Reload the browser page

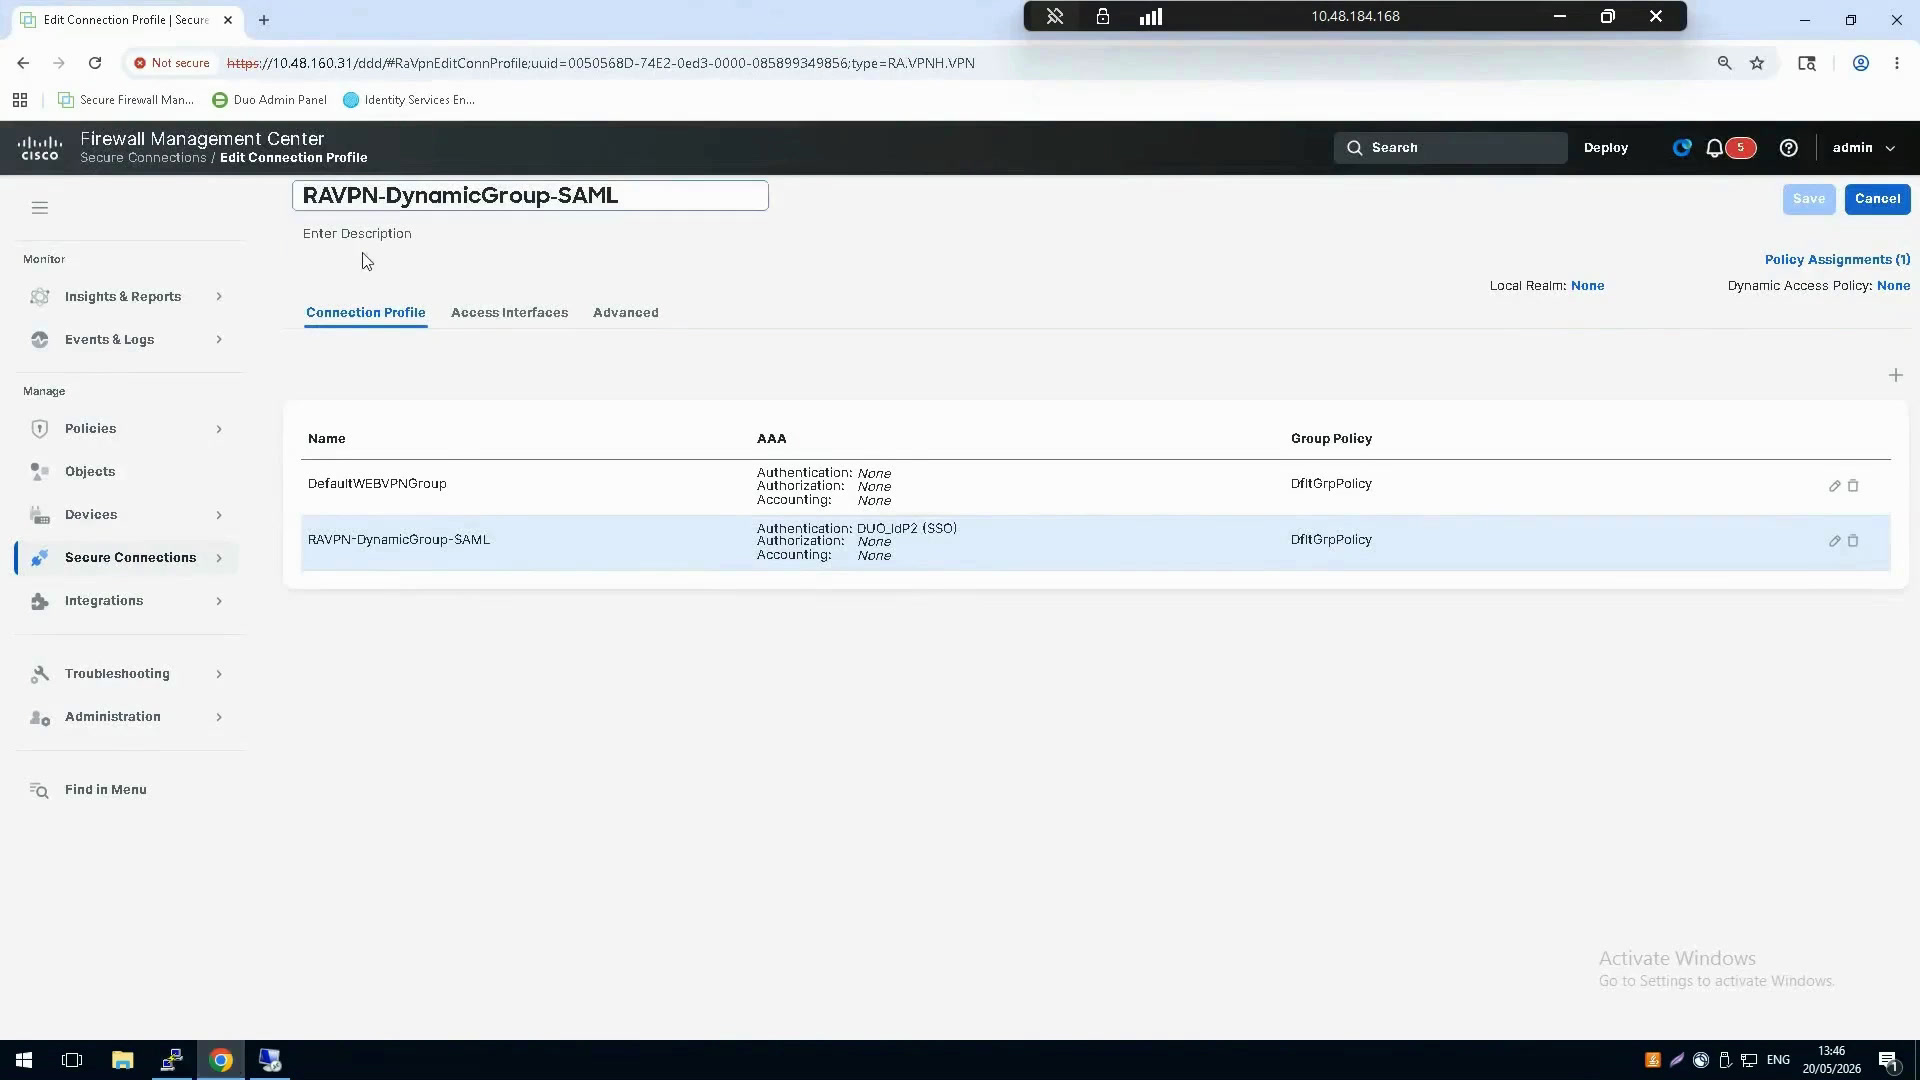coord(95,63)
